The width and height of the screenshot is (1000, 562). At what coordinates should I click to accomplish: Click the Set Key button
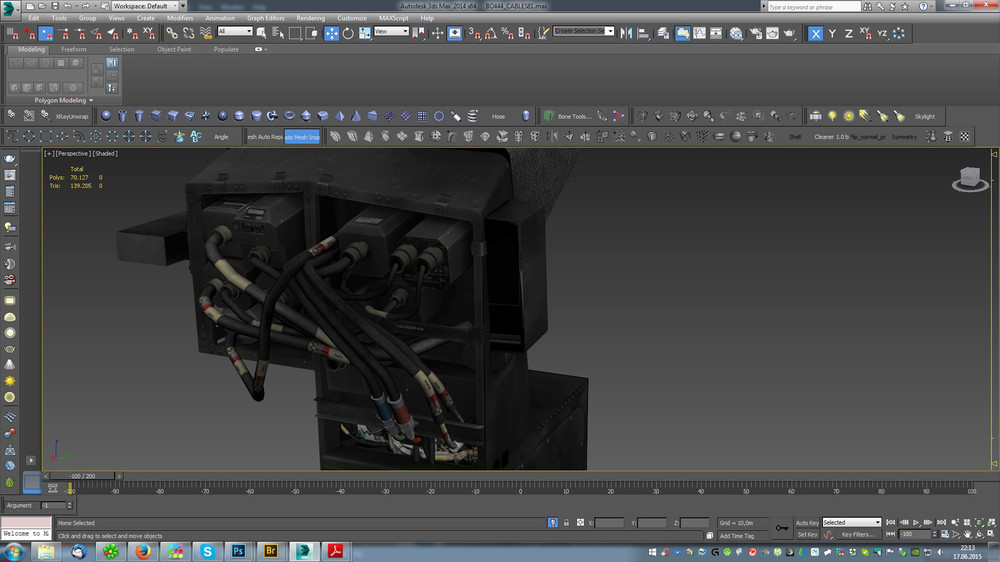(x=807, y=534)
